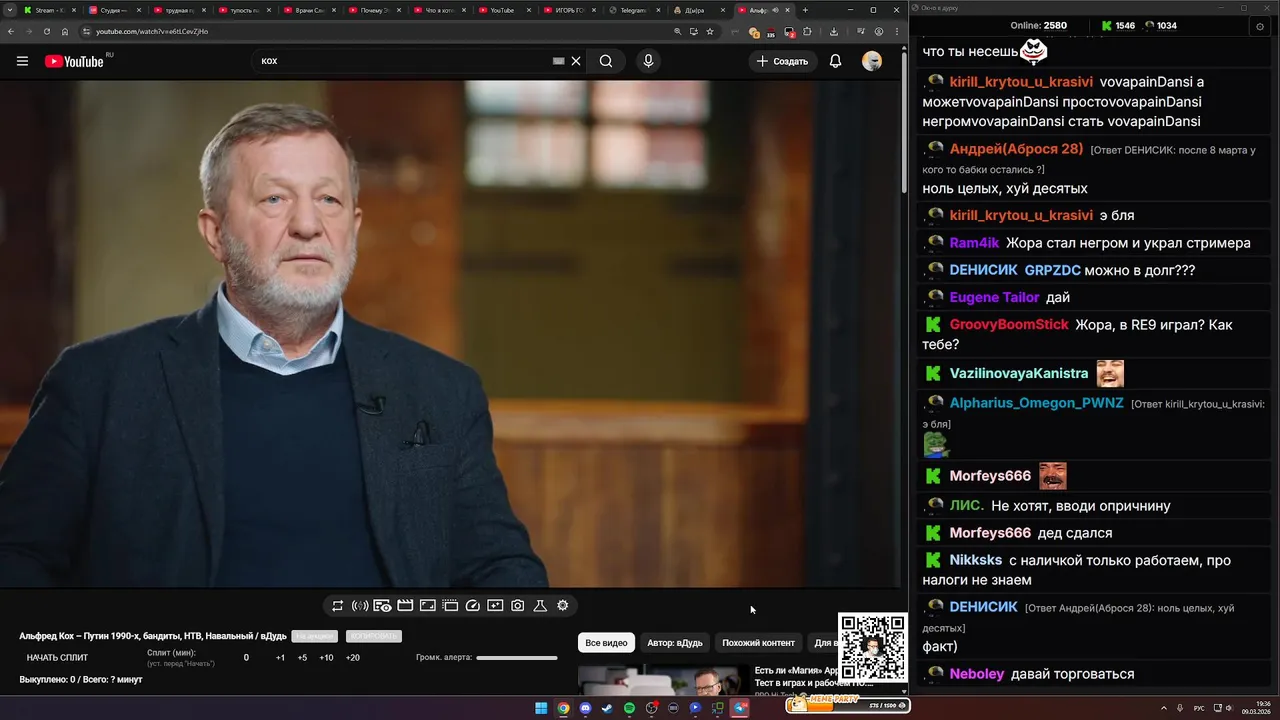Toggle the loop icon in player toolbar
The image size is (1280, 720).
coord(337,605)
